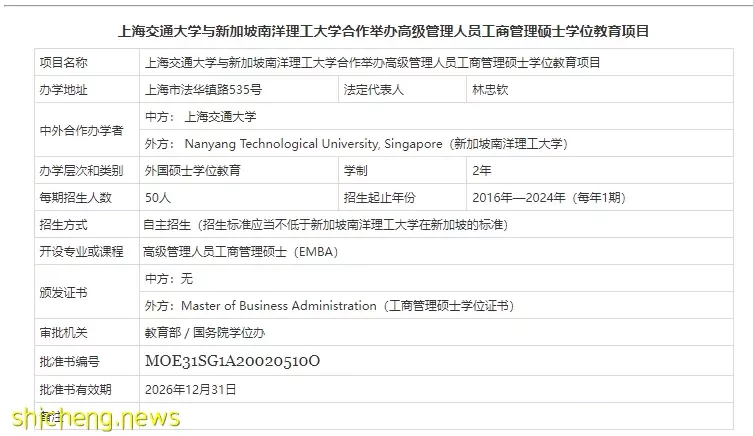Image resolution: width=753 pixels, height=436 pixels.
Task: Click the page title heading about the EMBA project
Action: 383,31
